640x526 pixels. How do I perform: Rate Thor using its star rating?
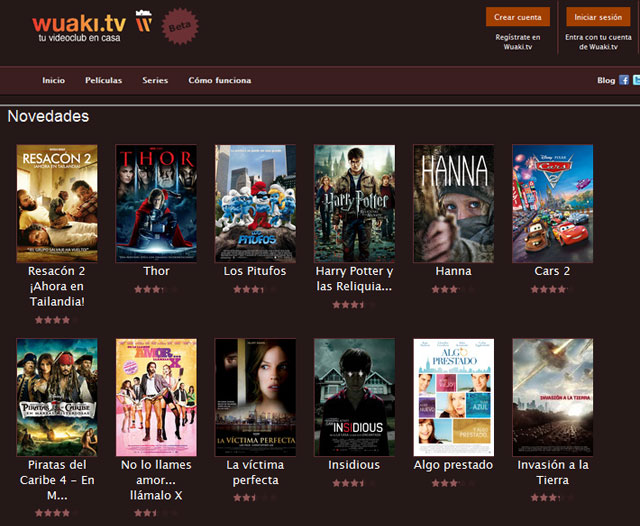[x=156, y=289]
